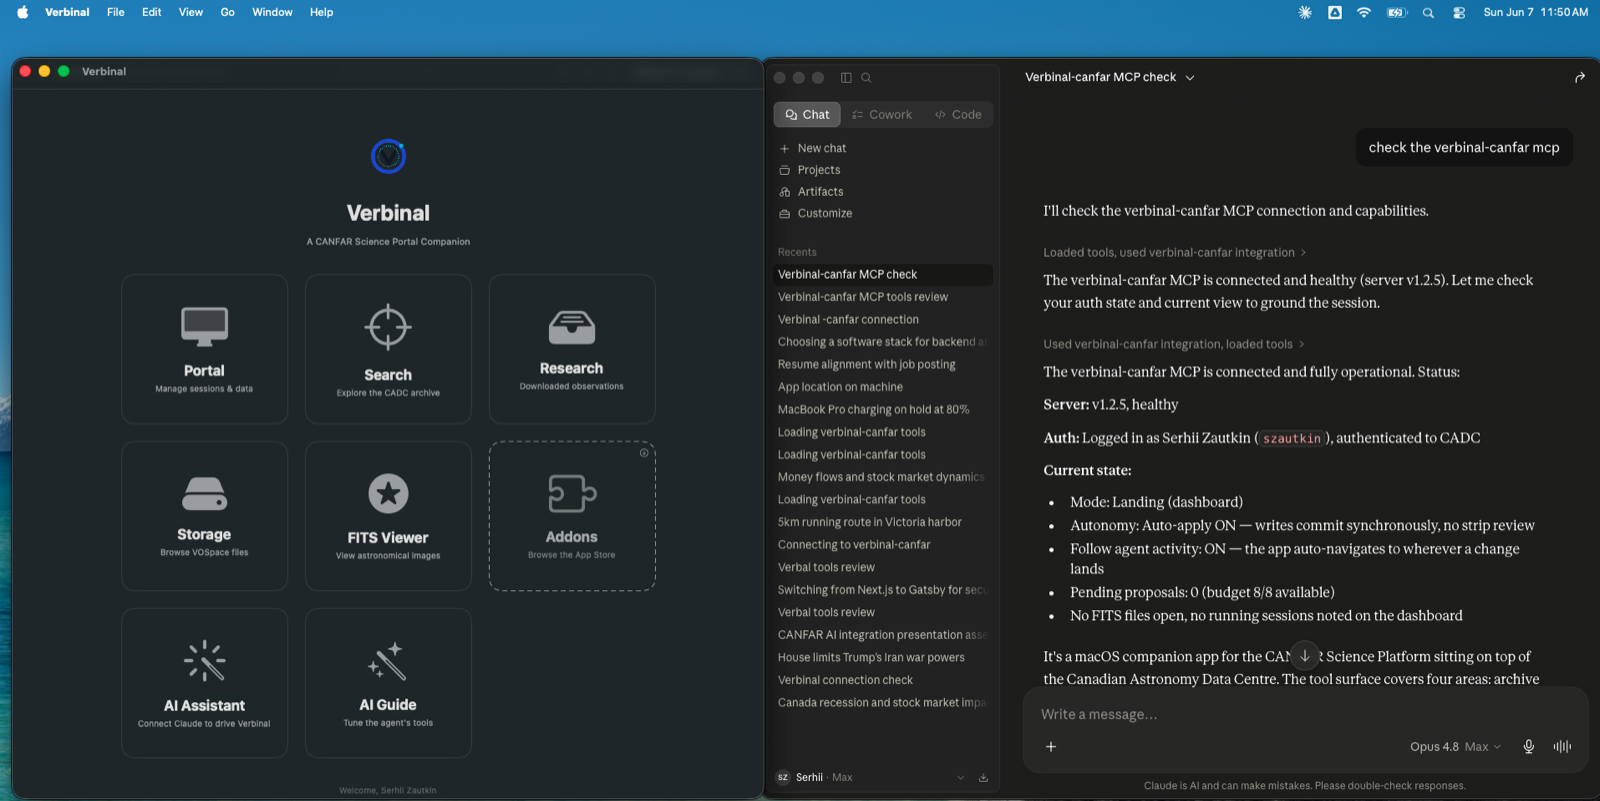Open the Edit menu
This screenshot has height=801, width=1600.
point(152,12)
